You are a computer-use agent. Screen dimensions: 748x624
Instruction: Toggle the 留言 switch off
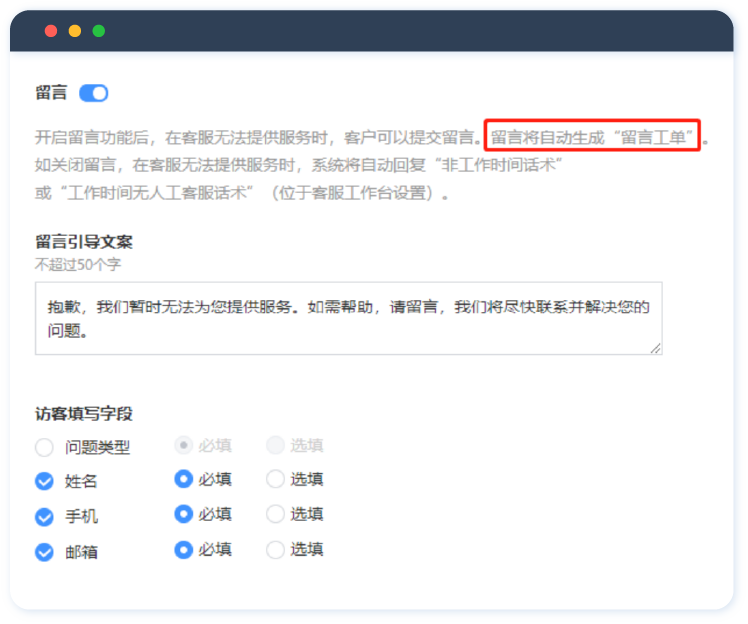point(93,93)
